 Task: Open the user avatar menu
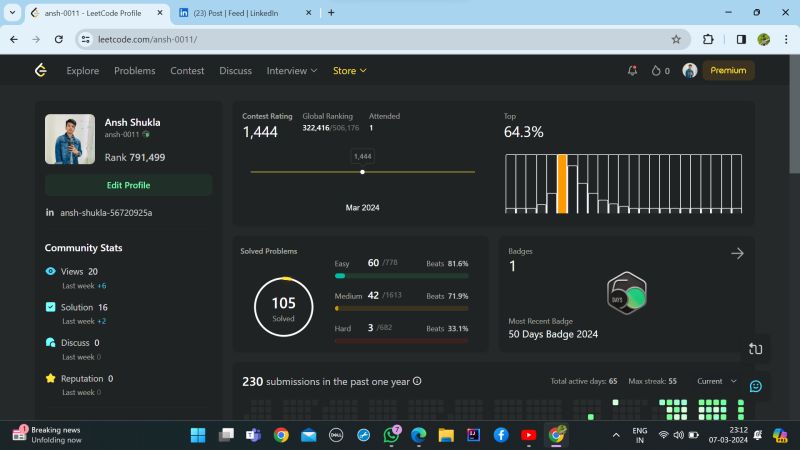tap(690, 70)
